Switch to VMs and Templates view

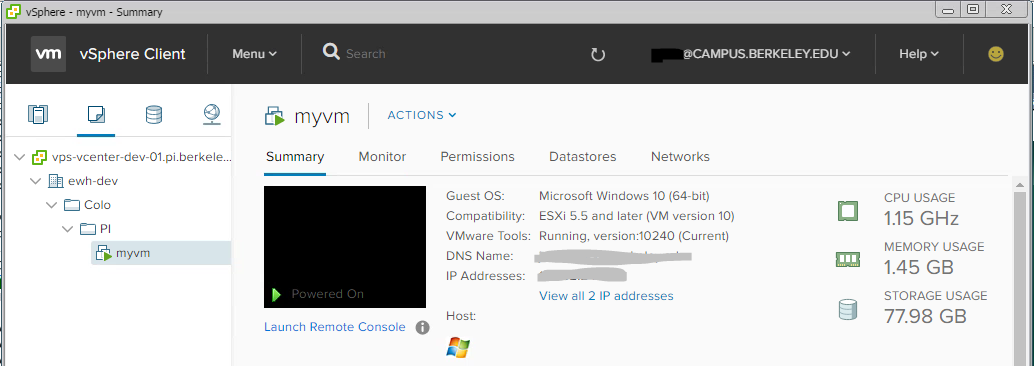96,115
